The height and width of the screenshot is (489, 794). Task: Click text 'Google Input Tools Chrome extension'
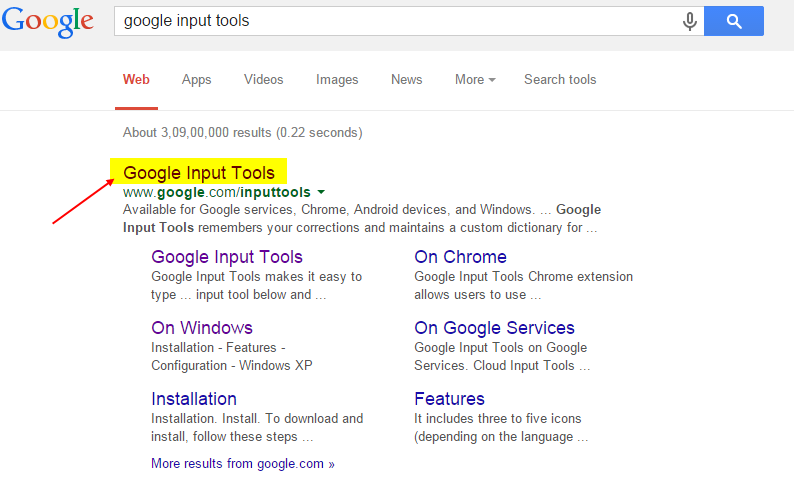[x=524, y=277]
